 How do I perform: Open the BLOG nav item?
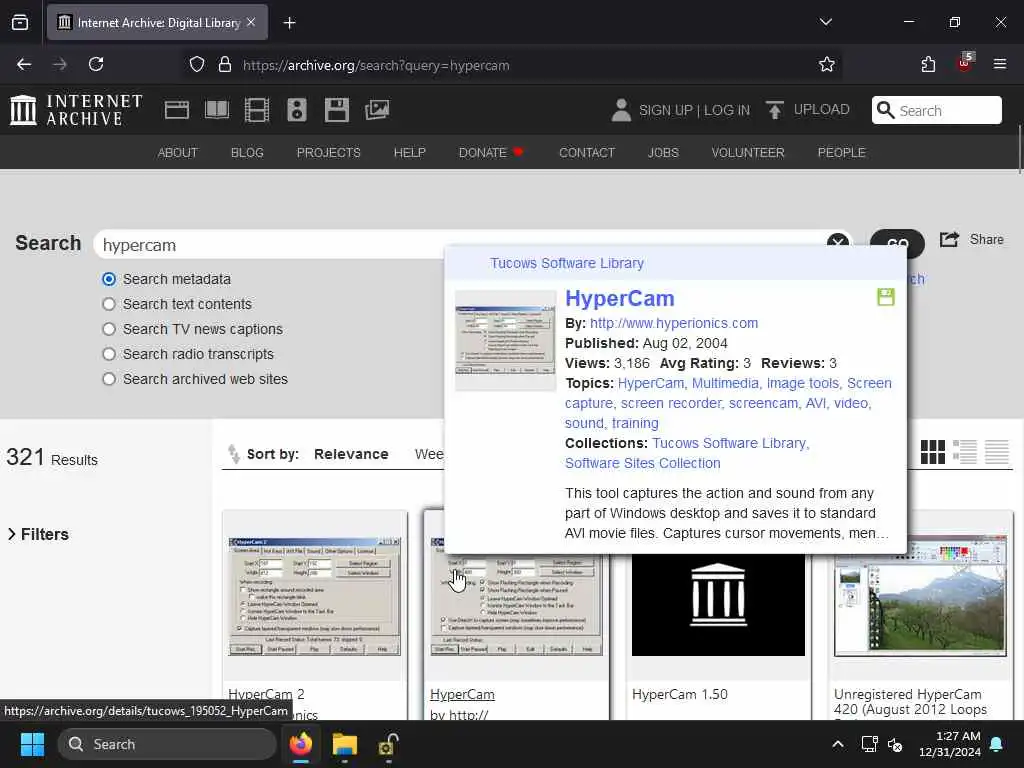click(x=247, y=153)
